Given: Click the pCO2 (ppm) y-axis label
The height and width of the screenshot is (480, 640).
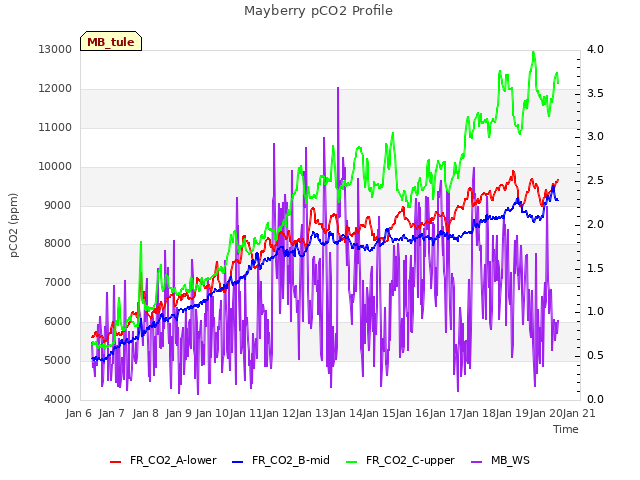Looking at the screenshot, I should (14, 225).
